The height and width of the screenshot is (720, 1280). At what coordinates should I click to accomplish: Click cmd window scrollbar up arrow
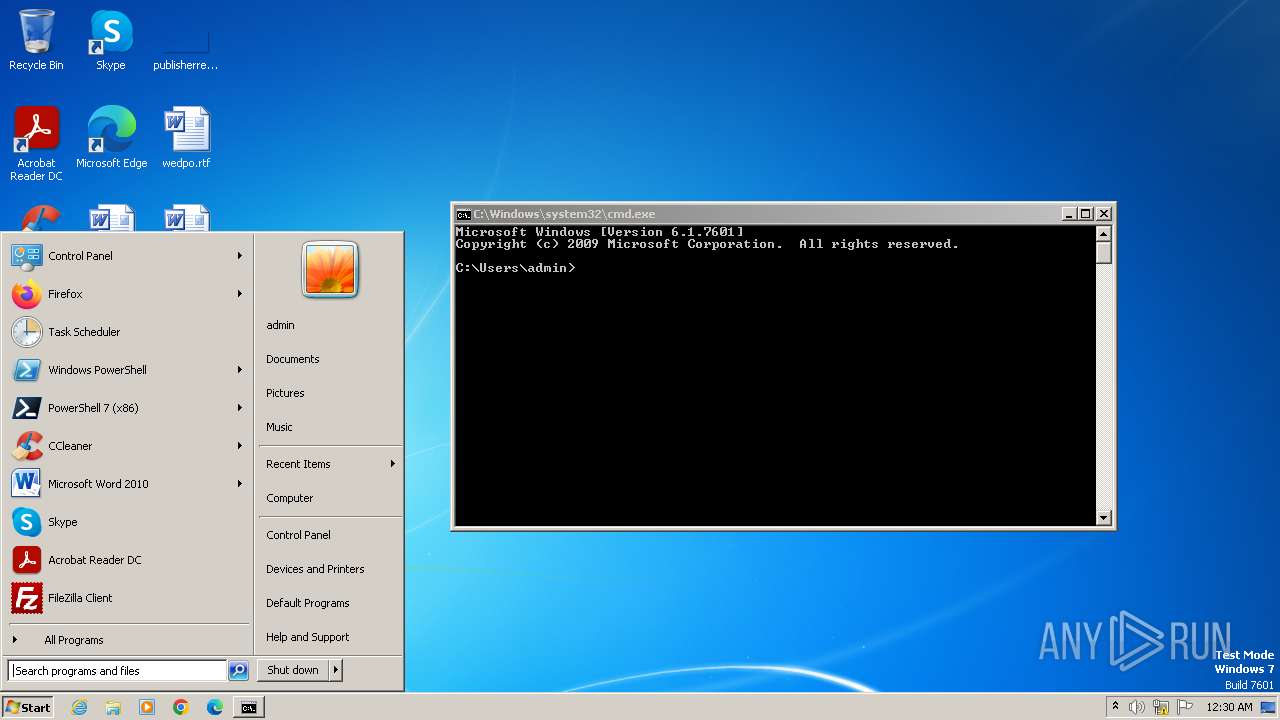tap(1104, 234)
